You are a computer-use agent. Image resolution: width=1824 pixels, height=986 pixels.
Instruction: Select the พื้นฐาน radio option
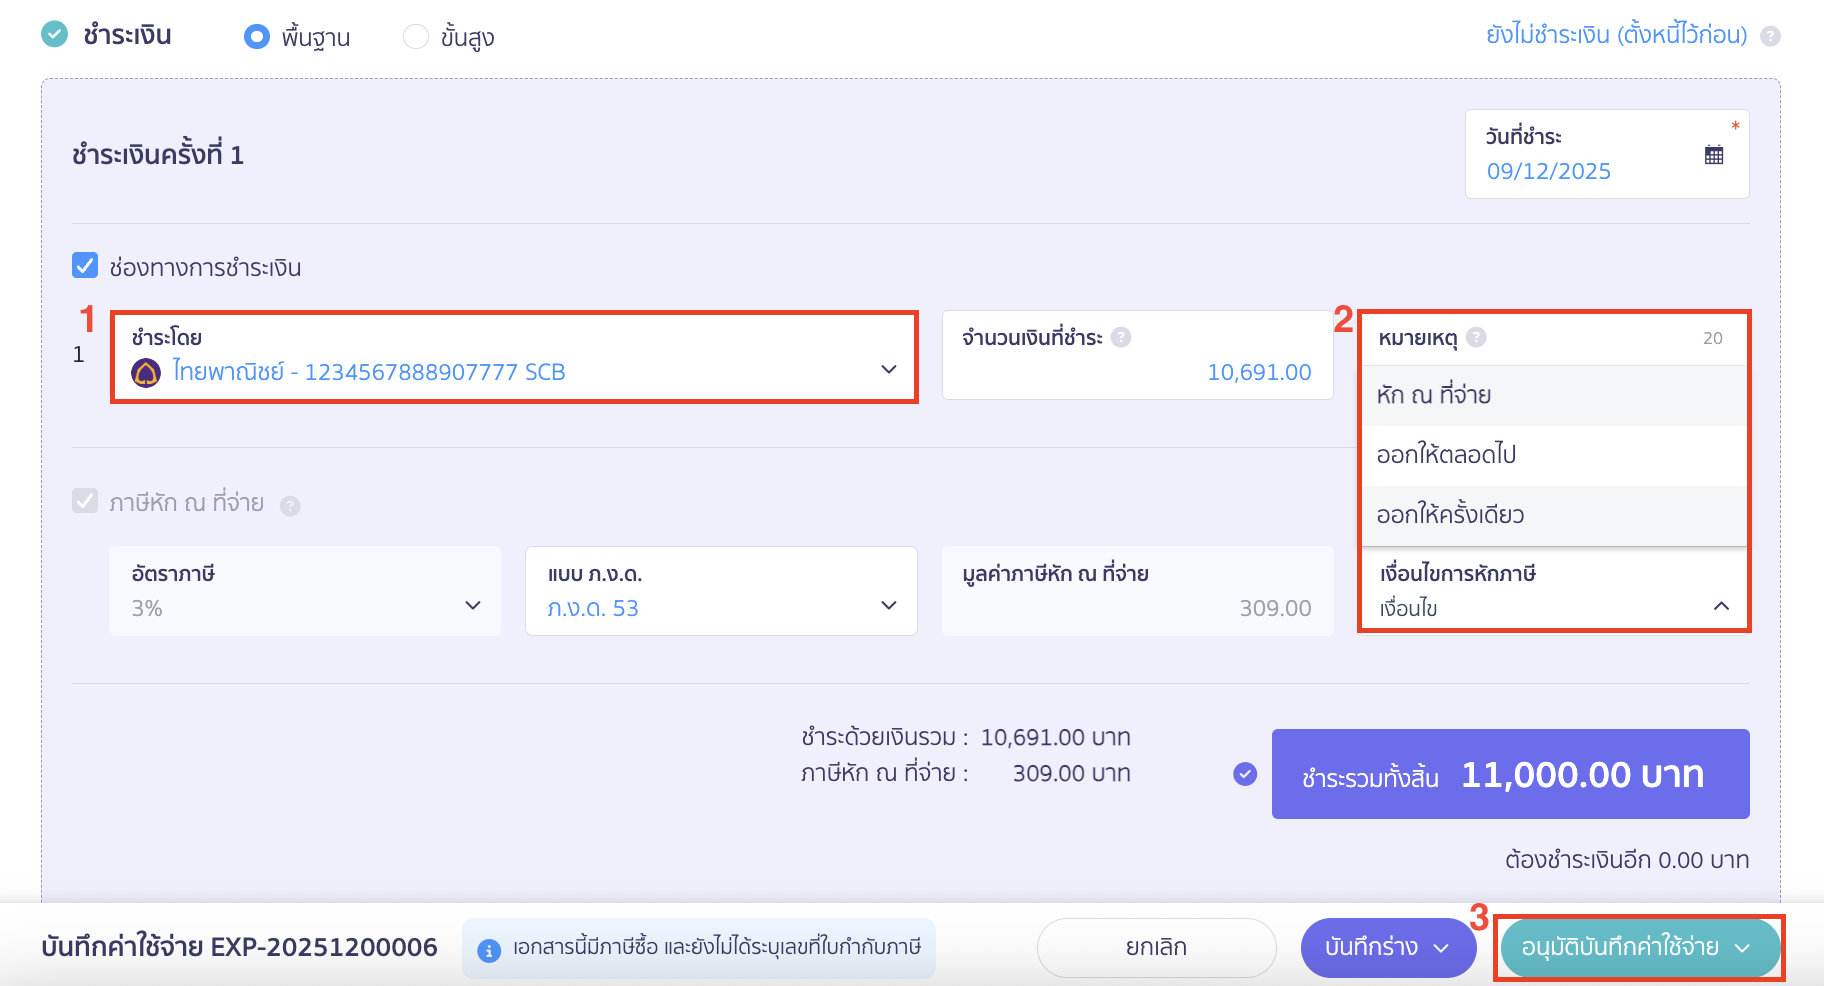[257, 37]
